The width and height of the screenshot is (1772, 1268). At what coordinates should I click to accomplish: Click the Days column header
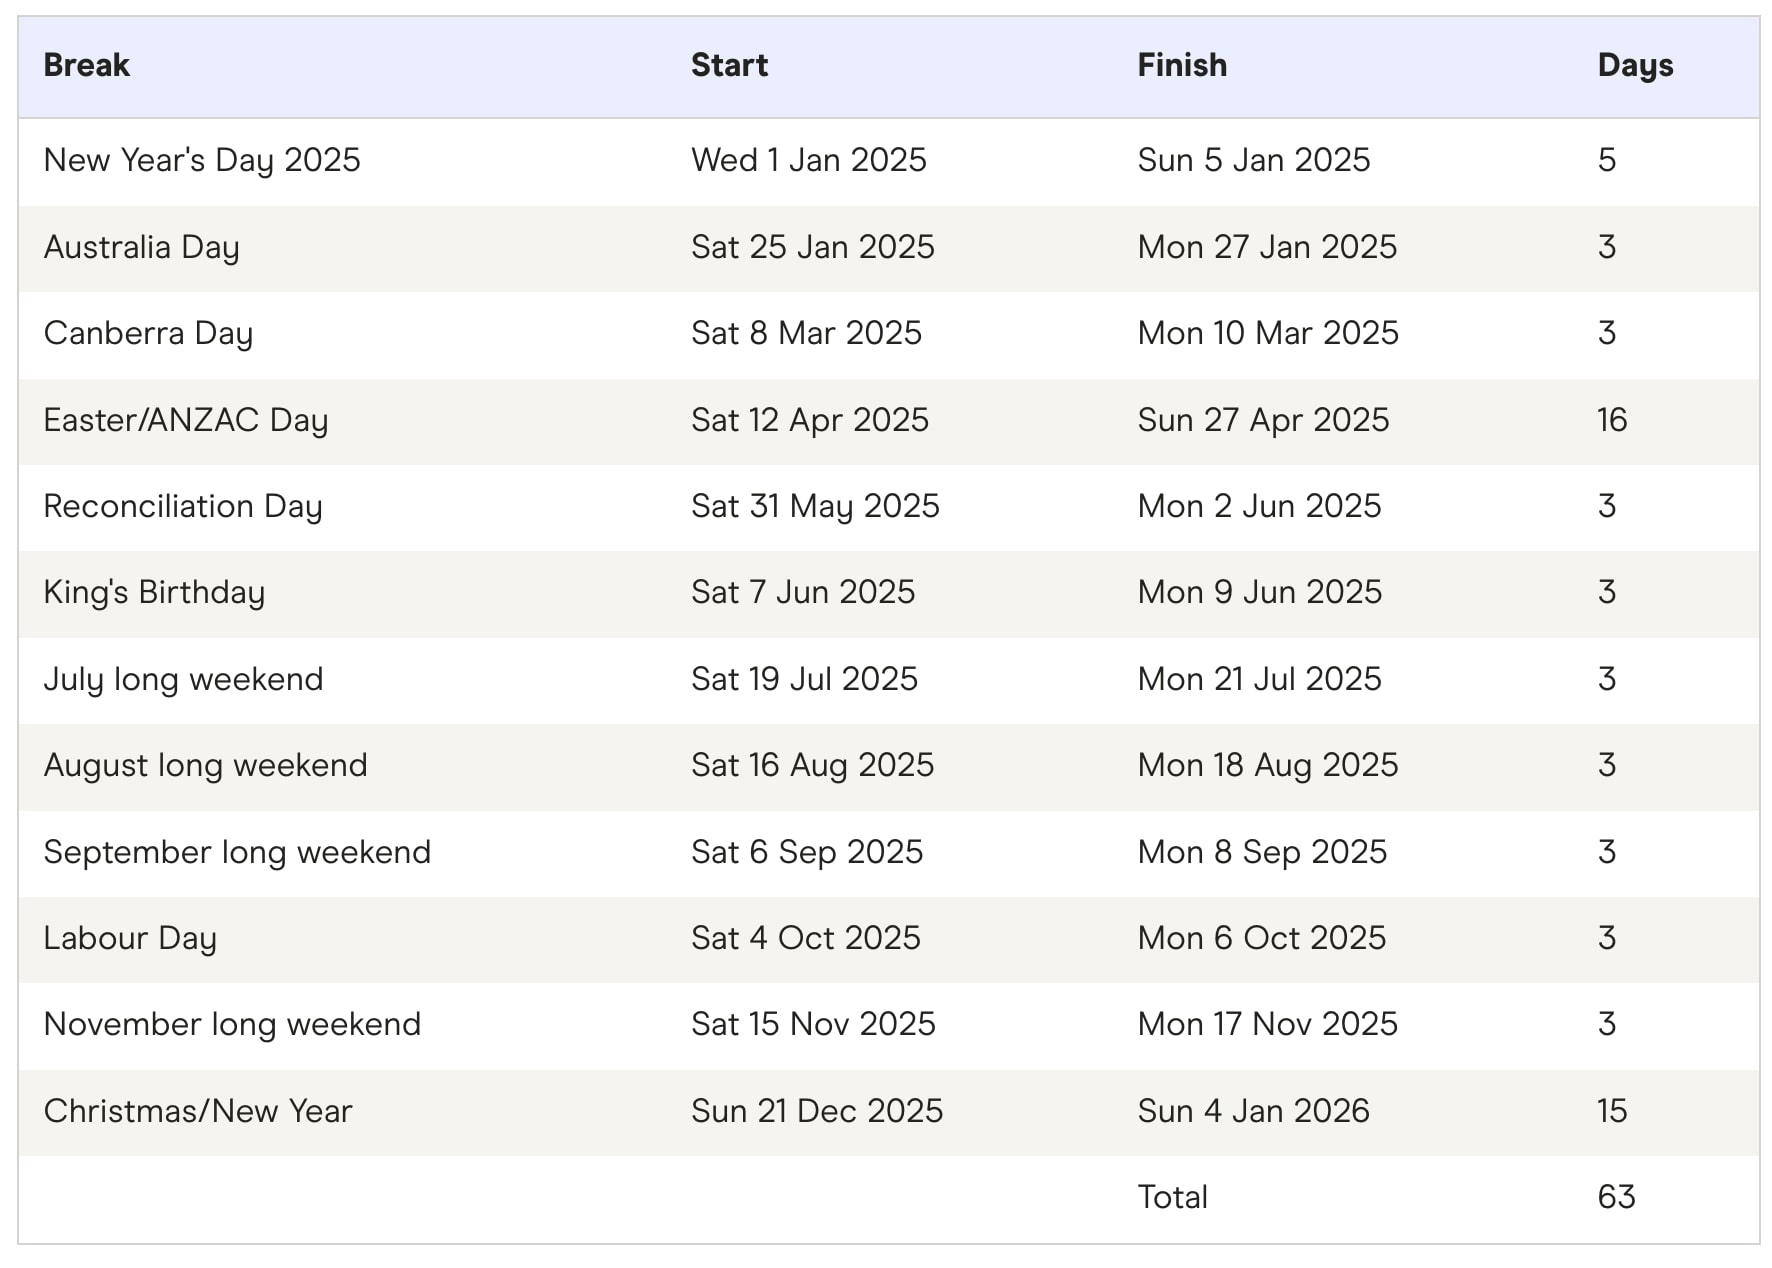(x=1635, y=66)
